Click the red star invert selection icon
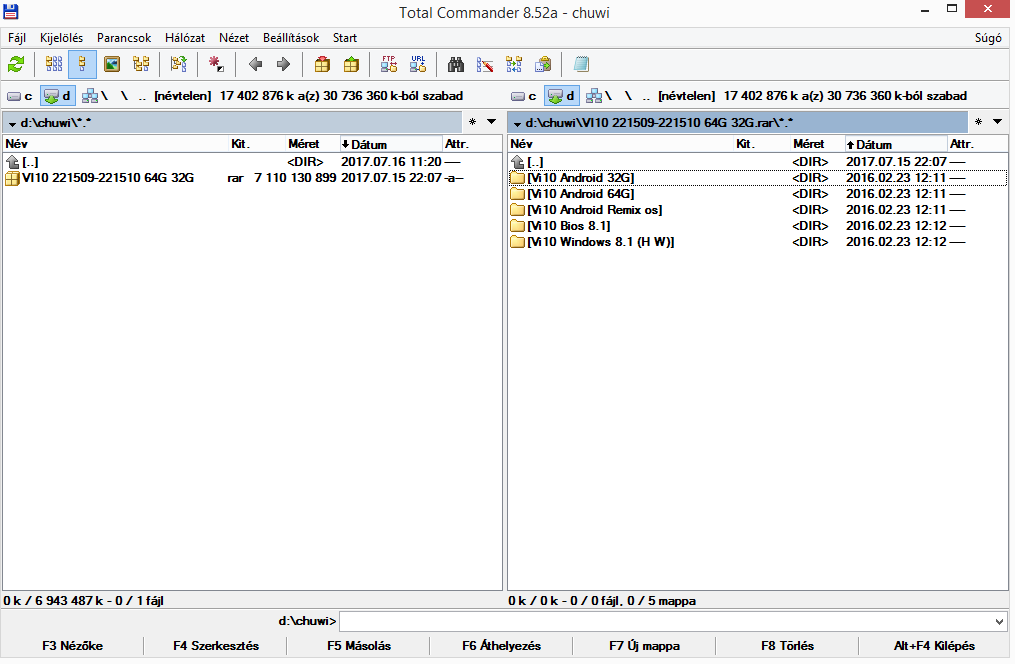 (x=216, y=64)
